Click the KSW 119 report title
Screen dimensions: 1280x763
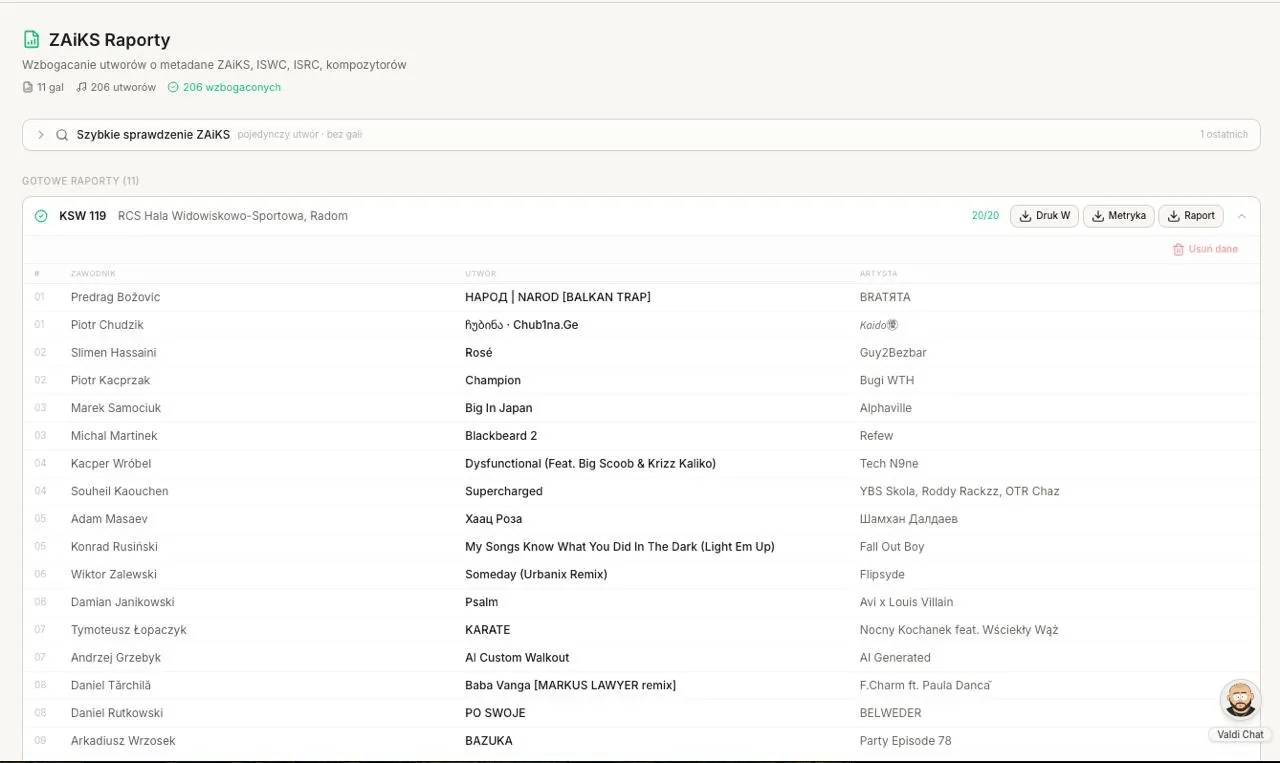[83, 216]
